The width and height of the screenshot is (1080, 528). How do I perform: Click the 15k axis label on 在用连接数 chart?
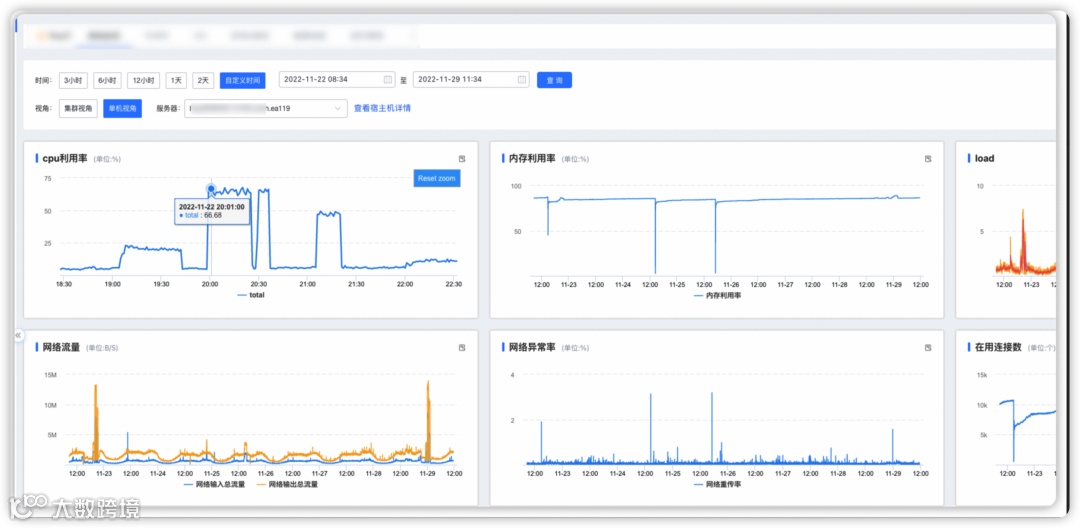983,375
